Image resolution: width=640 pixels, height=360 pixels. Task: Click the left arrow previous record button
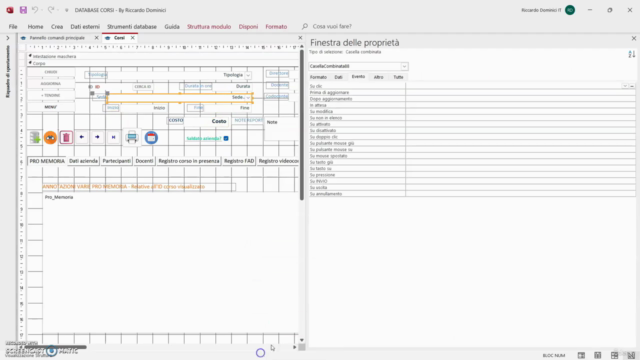coord(82,137)
